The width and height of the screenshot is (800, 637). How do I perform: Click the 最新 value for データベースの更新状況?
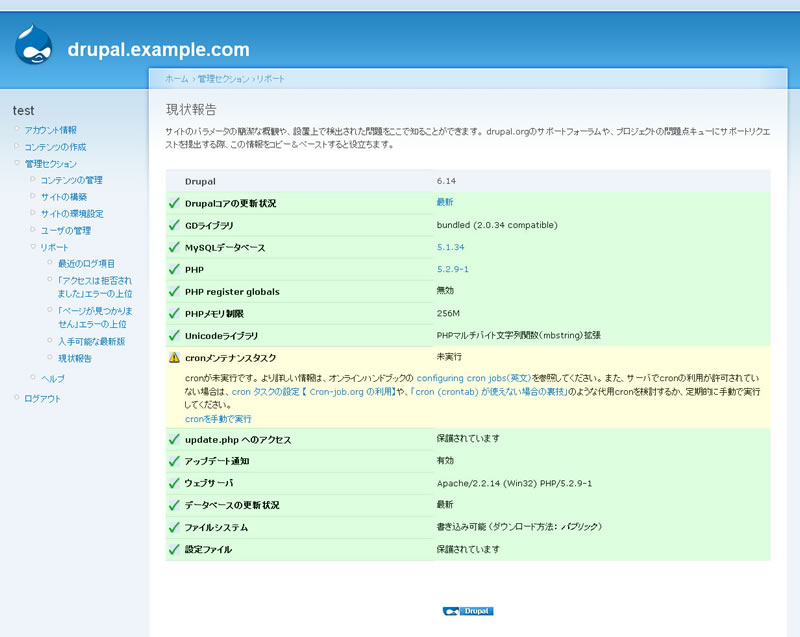[445, 504]
